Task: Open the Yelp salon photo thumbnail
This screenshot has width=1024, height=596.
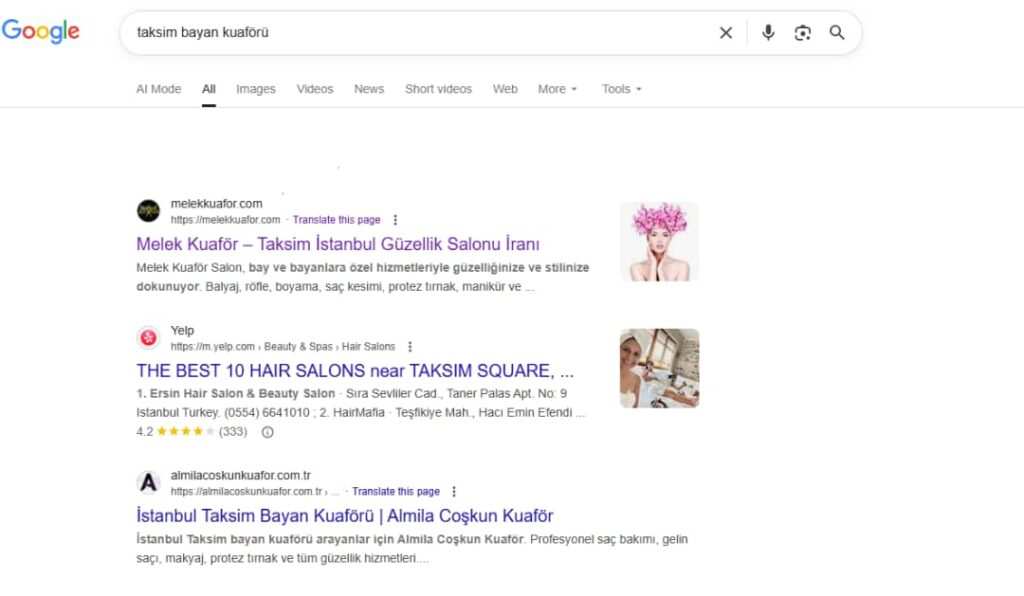Action: pyautogui.click(x=660, y=368)
